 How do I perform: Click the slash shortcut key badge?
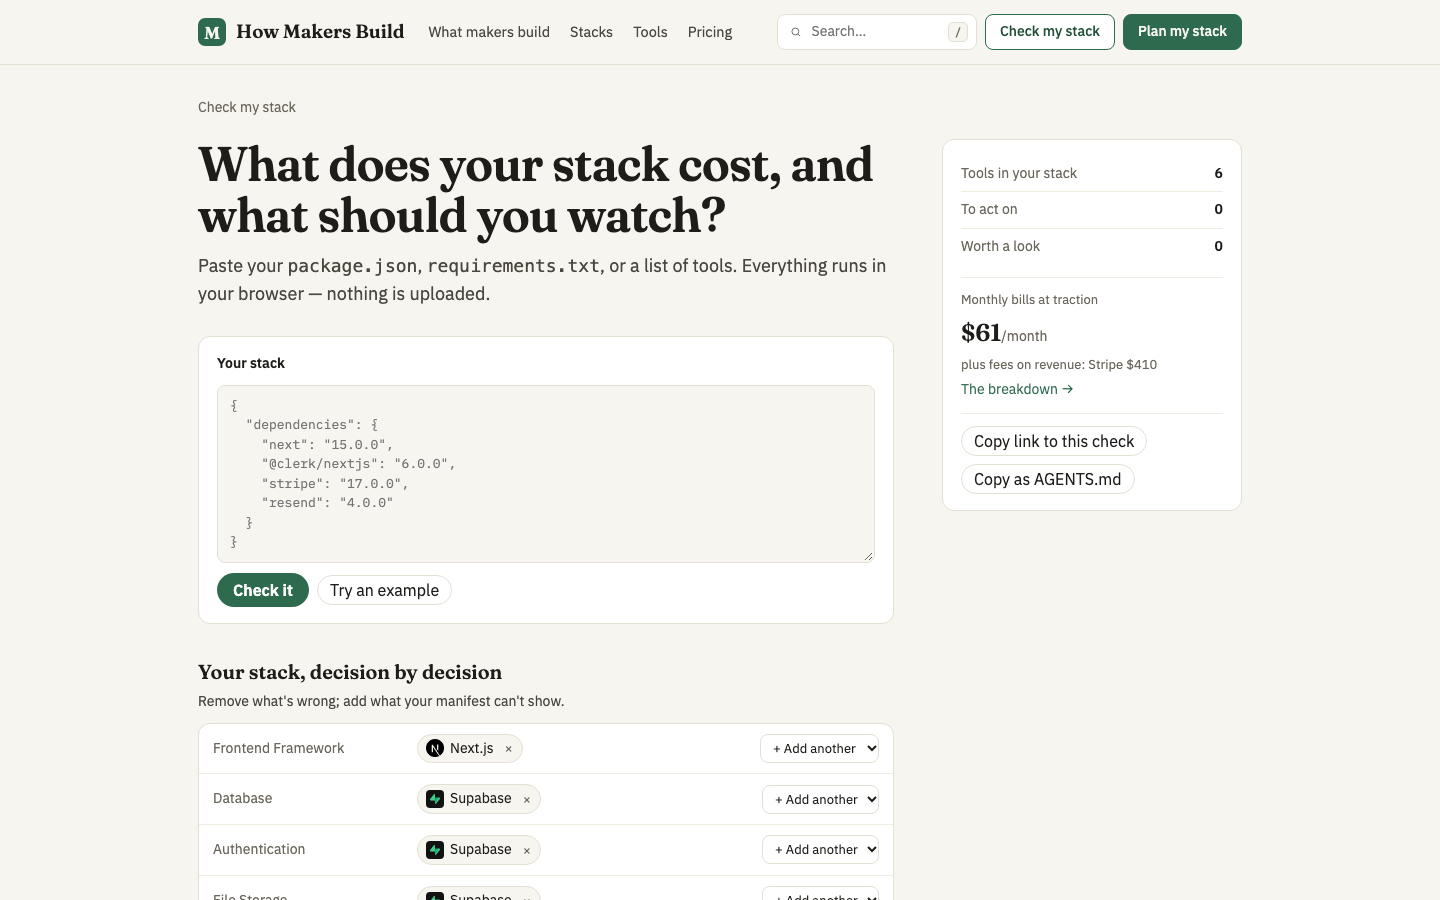point(958,32)
